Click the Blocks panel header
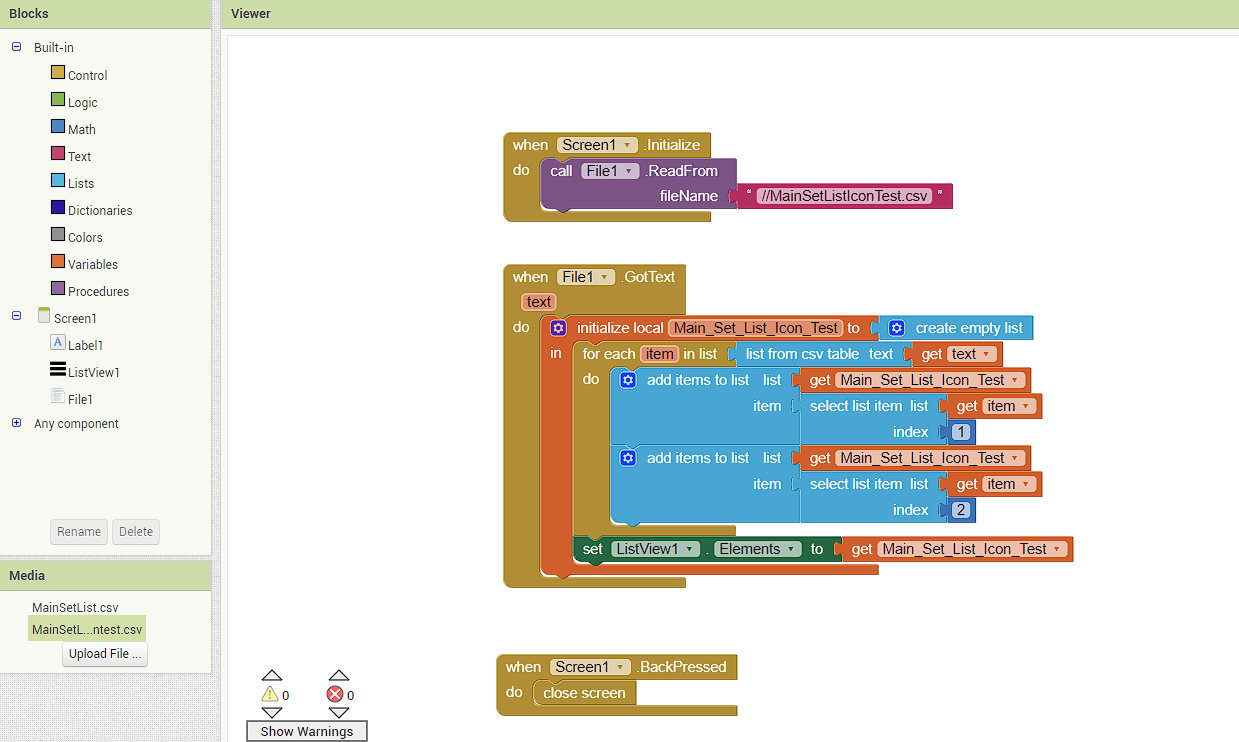 tap(105, 14)
